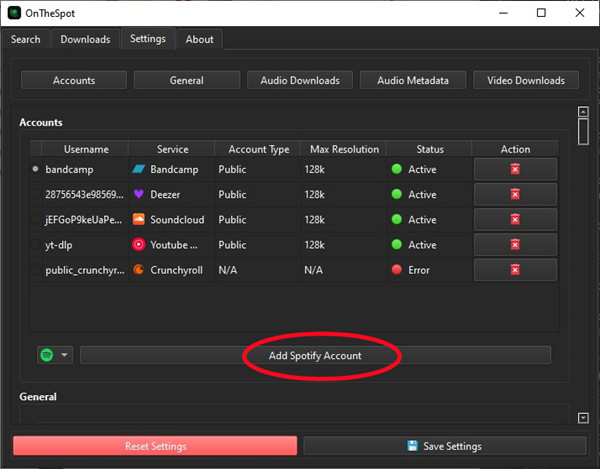The height and width of the screenshot is (469, 600).
Task: Switch to the Downloads tab
Action: click(x=85, y=39)
